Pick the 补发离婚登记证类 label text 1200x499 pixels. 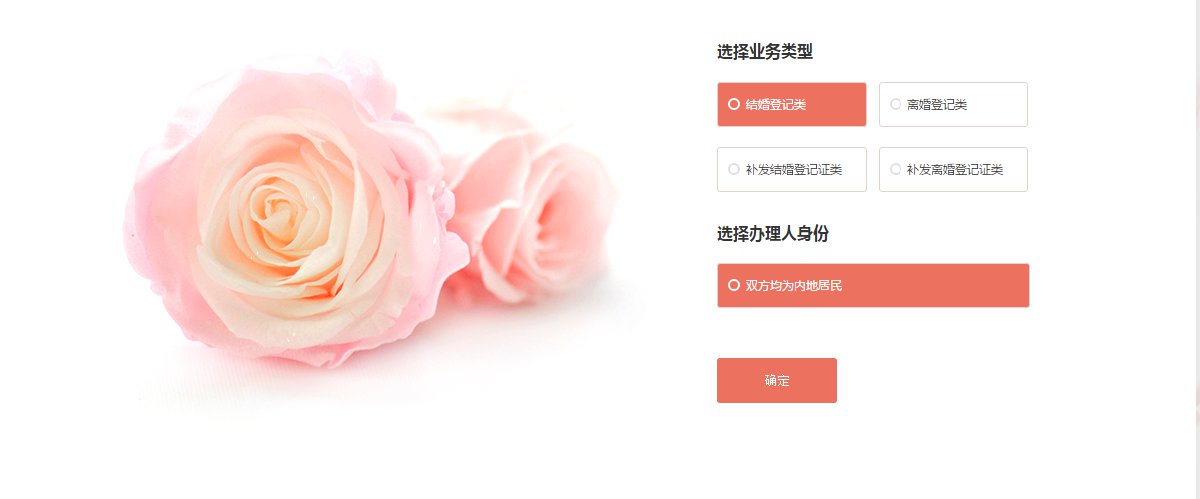click(955, 169)
